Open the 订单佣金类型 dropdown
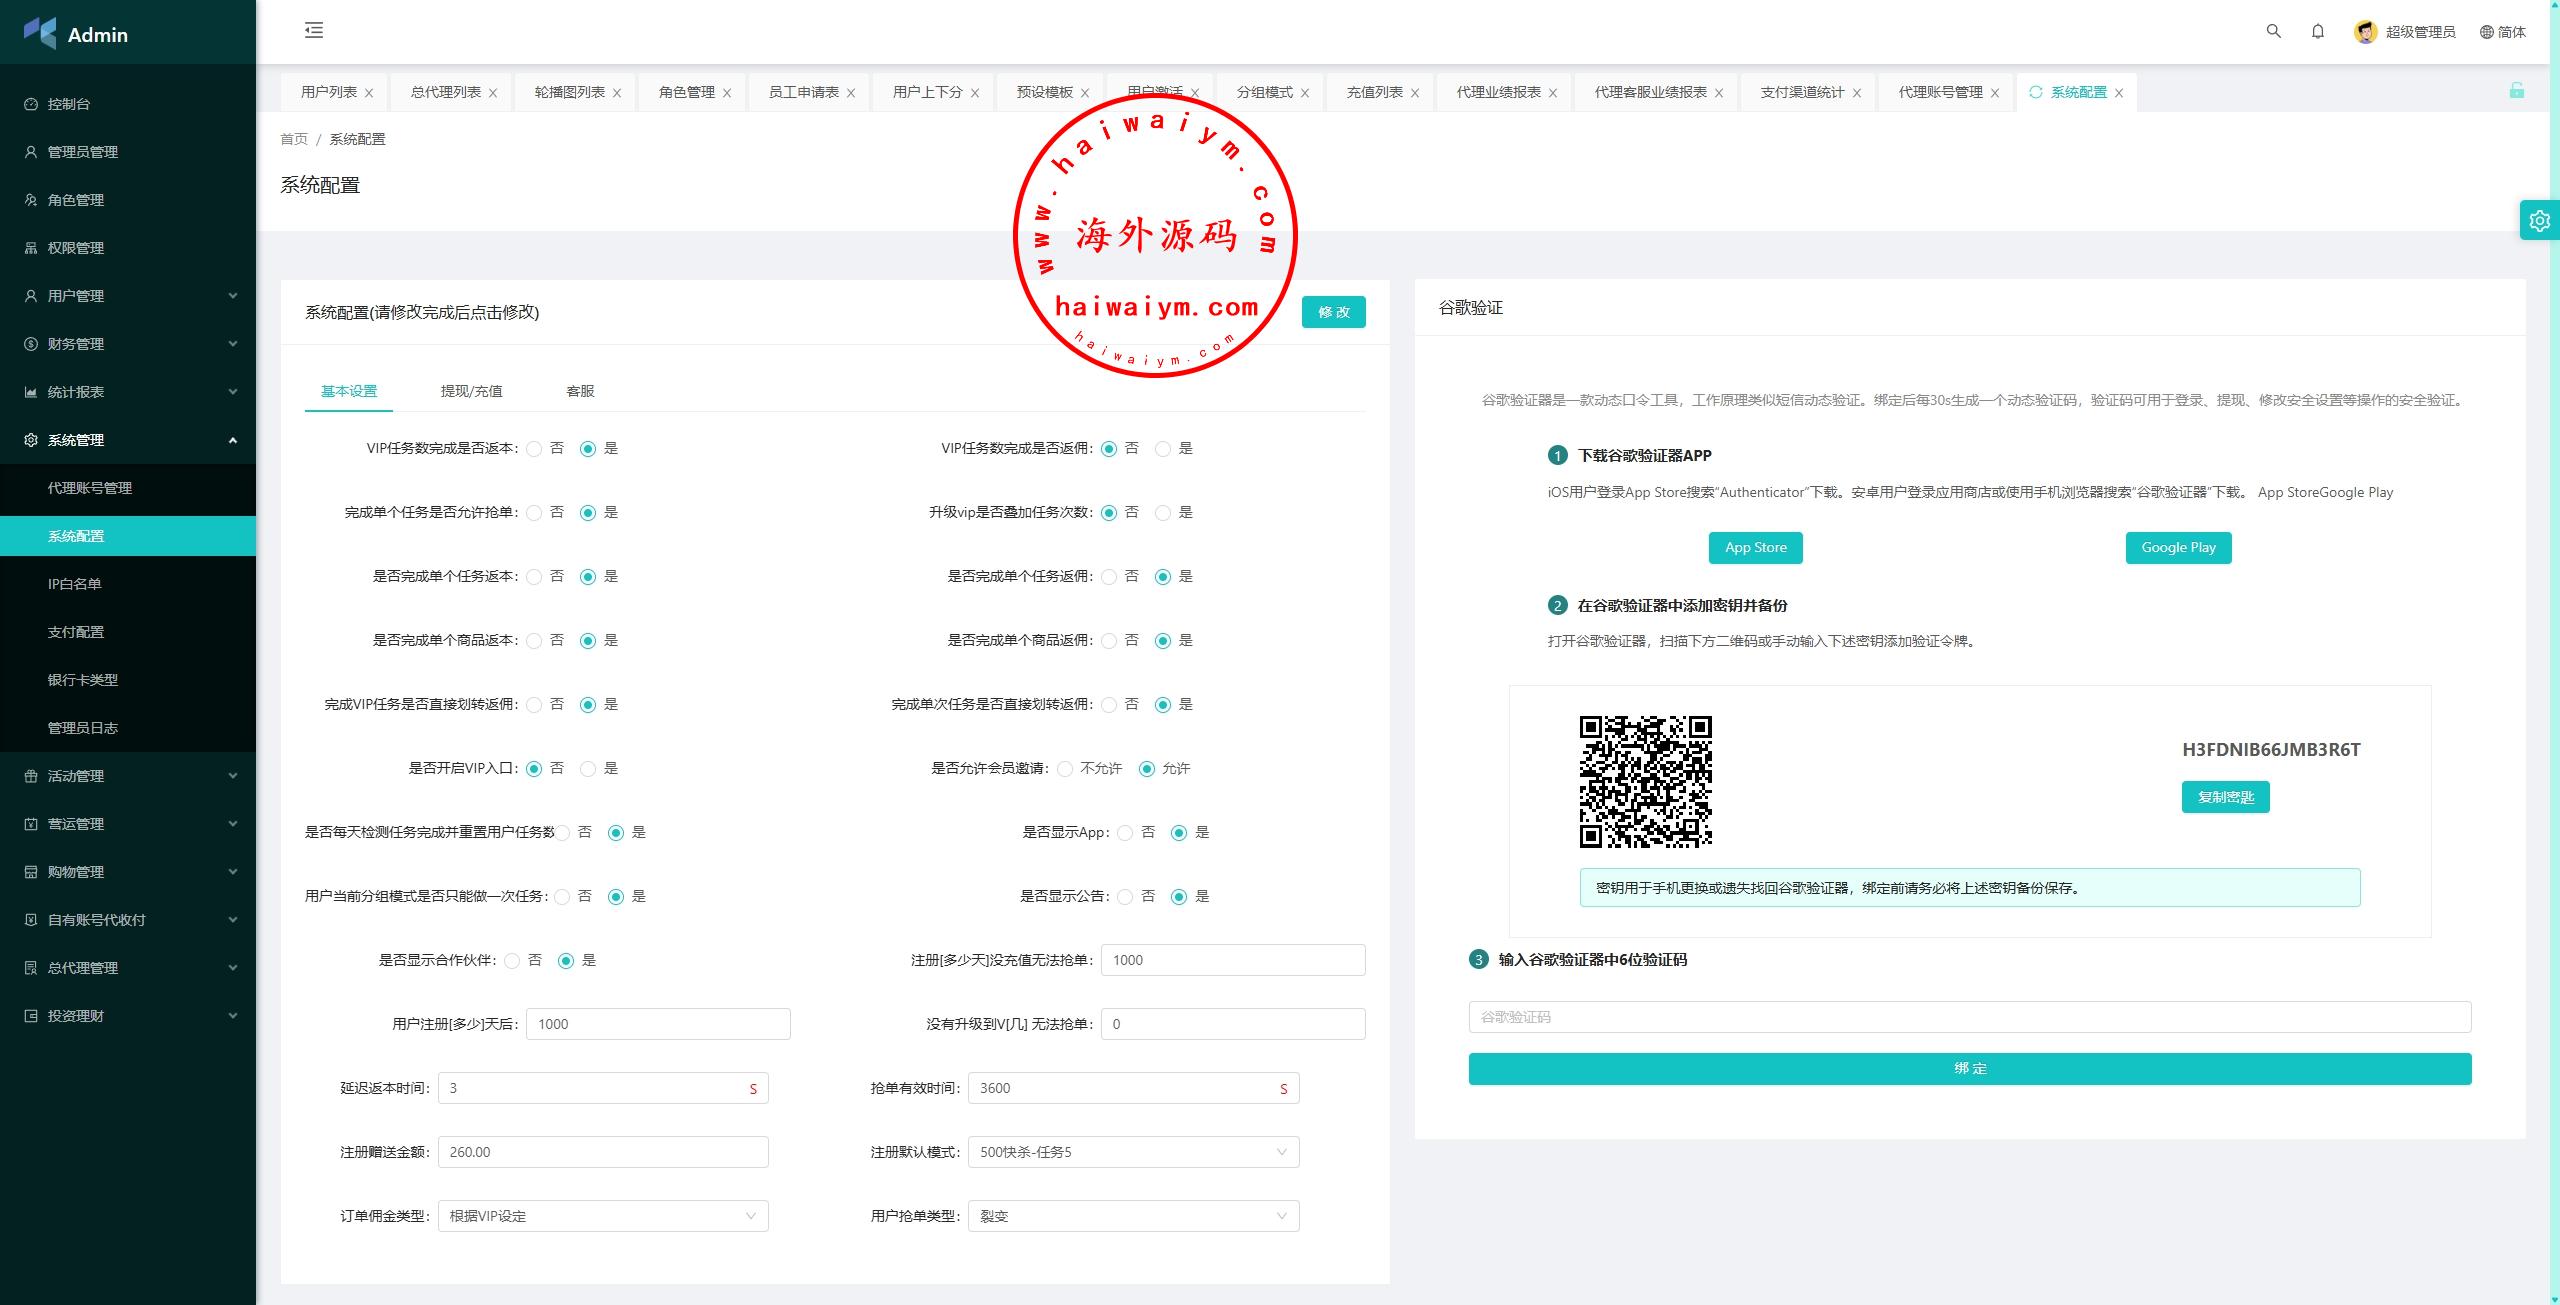This screenshot has height=1305, width=2560. [x=603, y=1216]
